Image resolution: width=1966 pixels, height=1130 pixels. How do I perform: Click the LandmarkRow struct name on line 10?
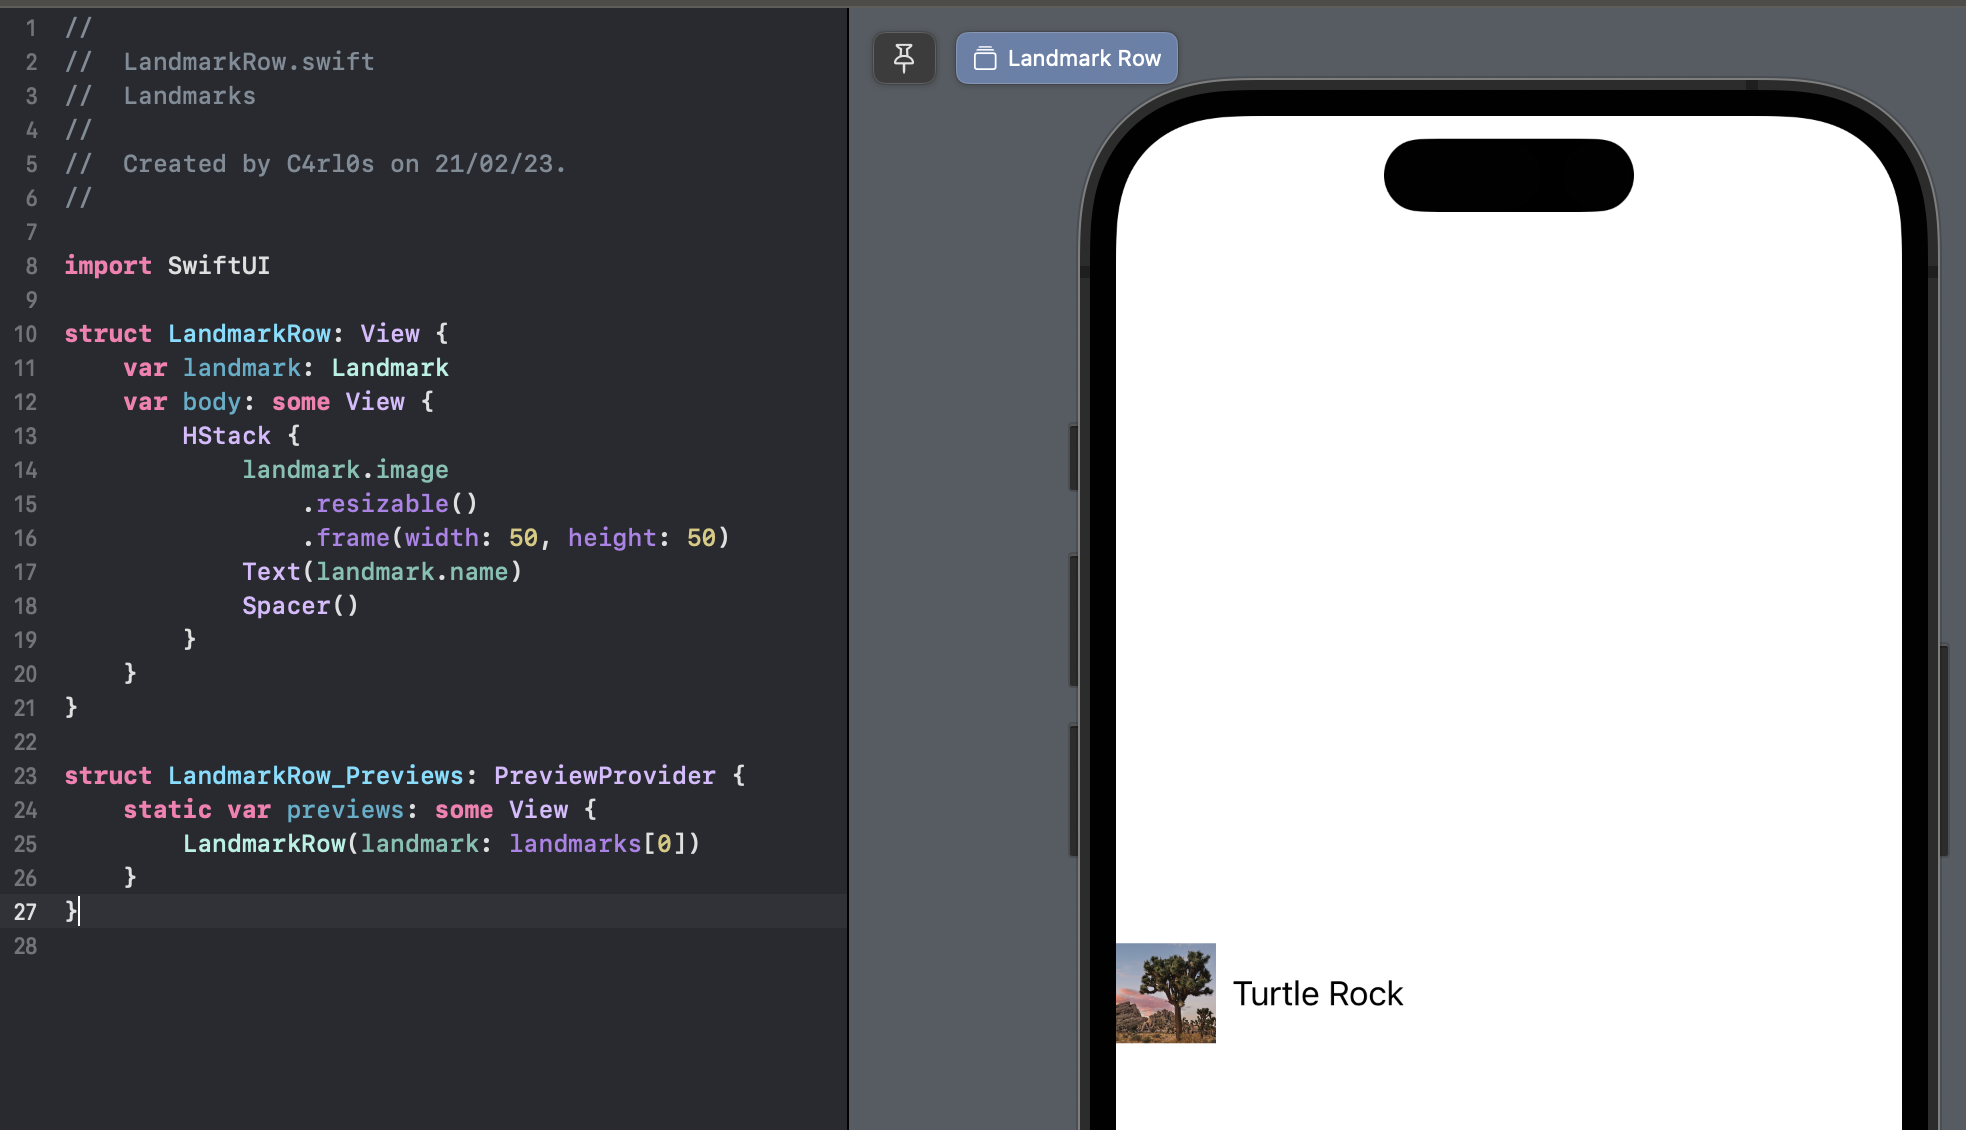pyautogui.click(x=249, y=334)
